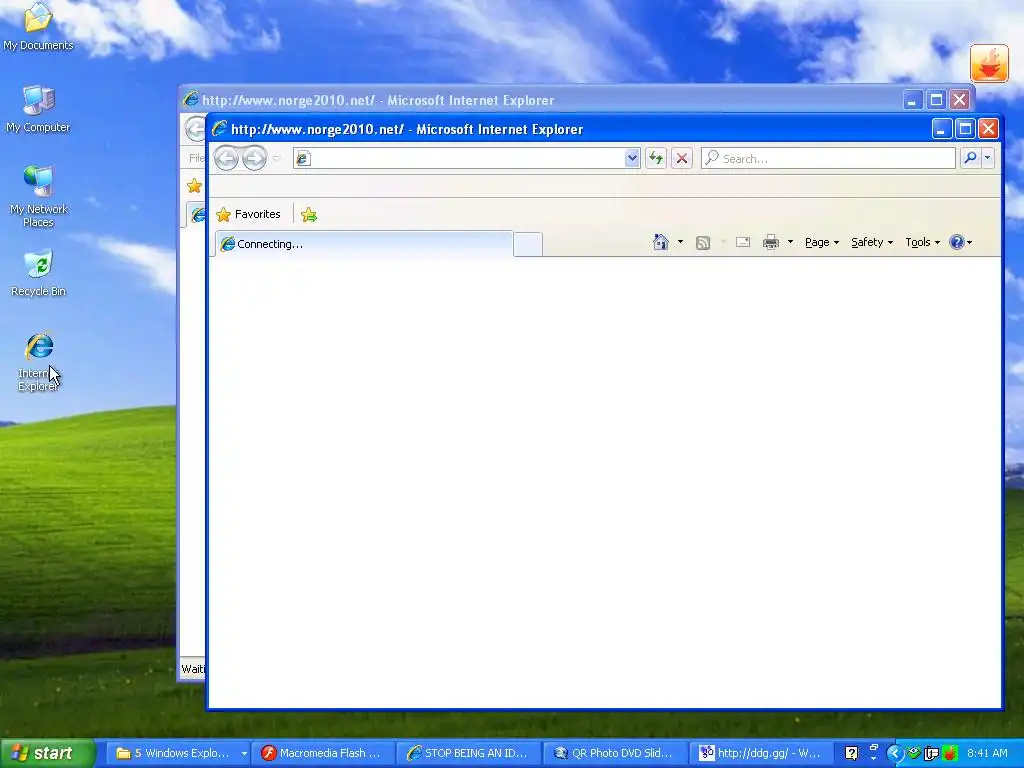The height and width of the screenshot is (768, 1024).
Task: Click the clipboard tray icon
Action: click(x=932, y=754)
